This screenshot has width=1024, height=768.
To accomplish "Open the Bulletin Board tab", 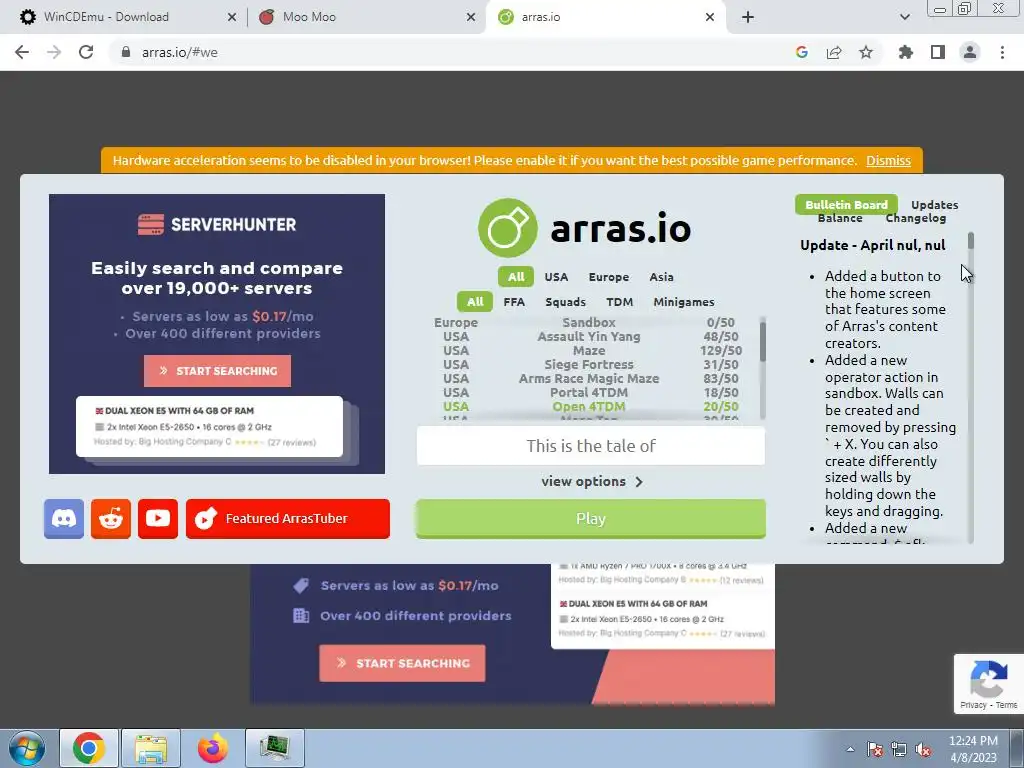I will 846,204.
